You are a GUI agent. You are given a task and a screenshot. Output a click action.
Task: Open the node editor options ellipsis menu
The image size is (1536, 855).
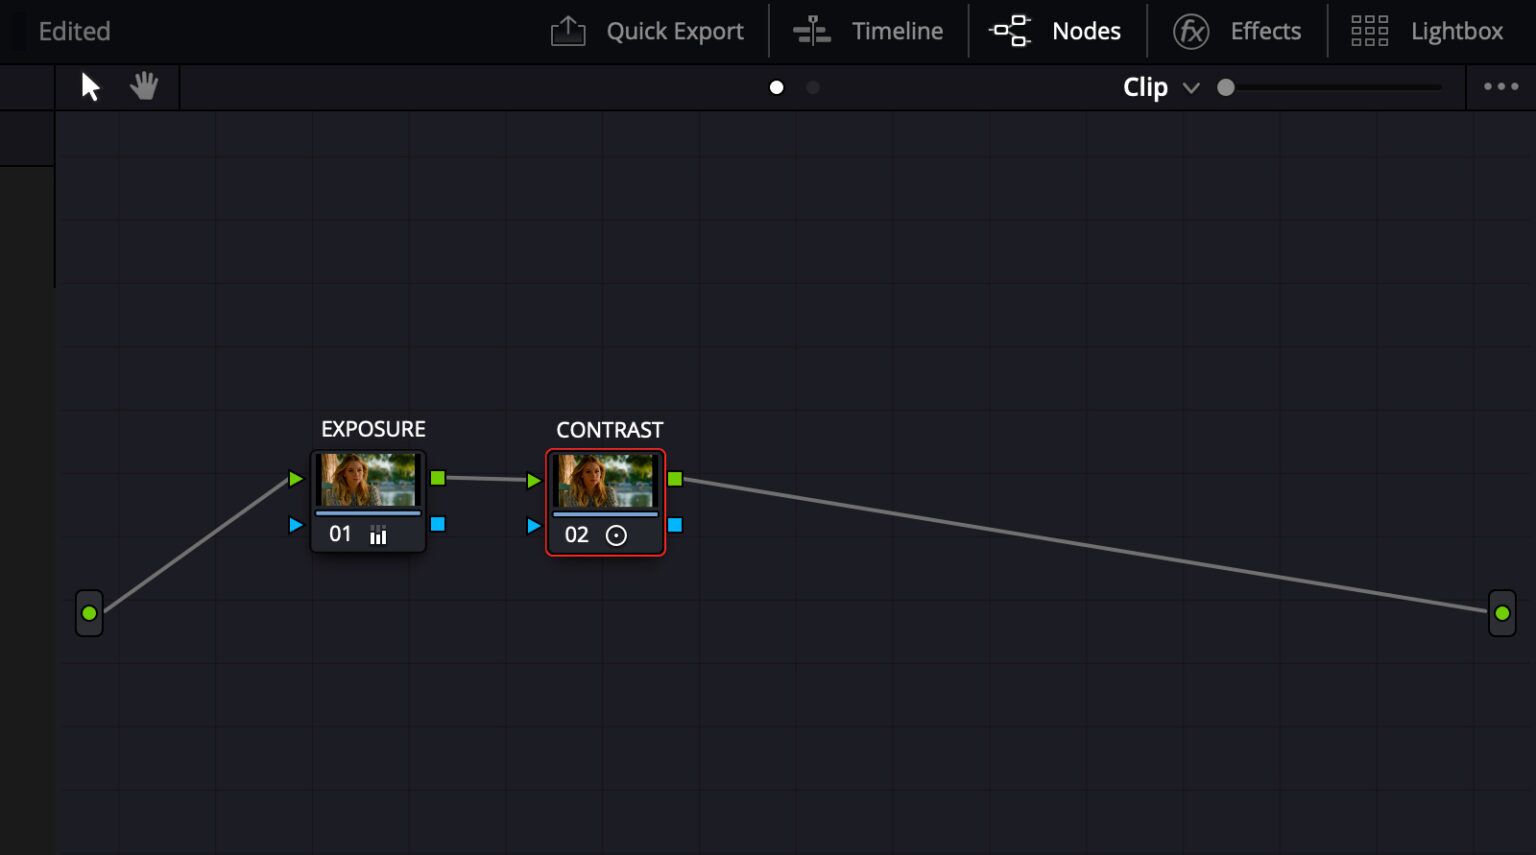tap(1500, 87)
